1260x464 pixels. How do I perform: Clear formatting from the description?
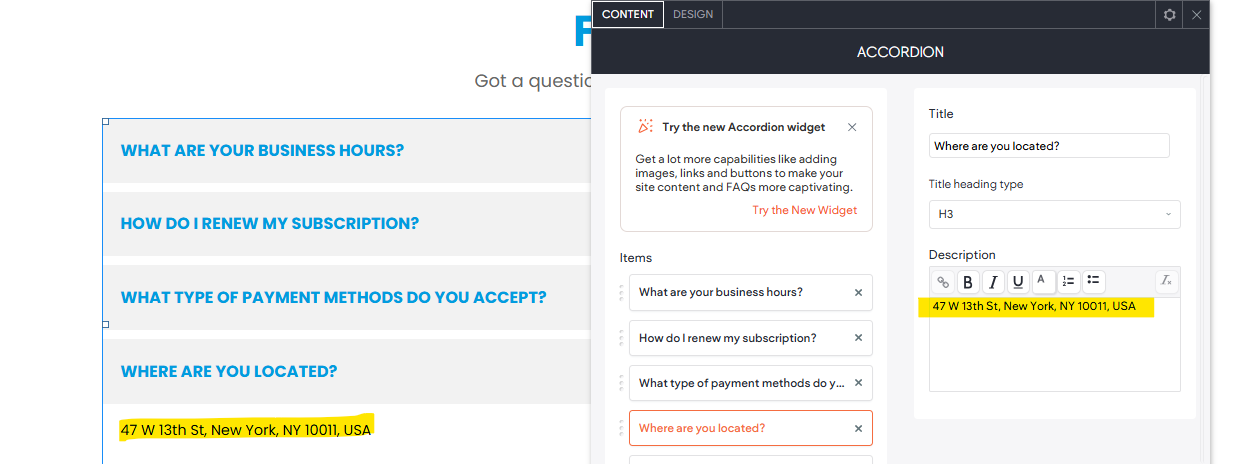pos(1166,281)
